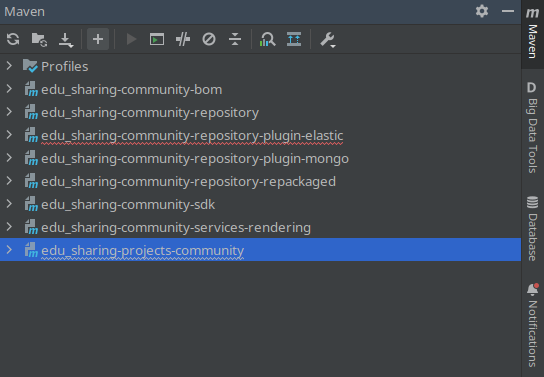Expand edu_sharing-community-sdk node

click(9, 204)
